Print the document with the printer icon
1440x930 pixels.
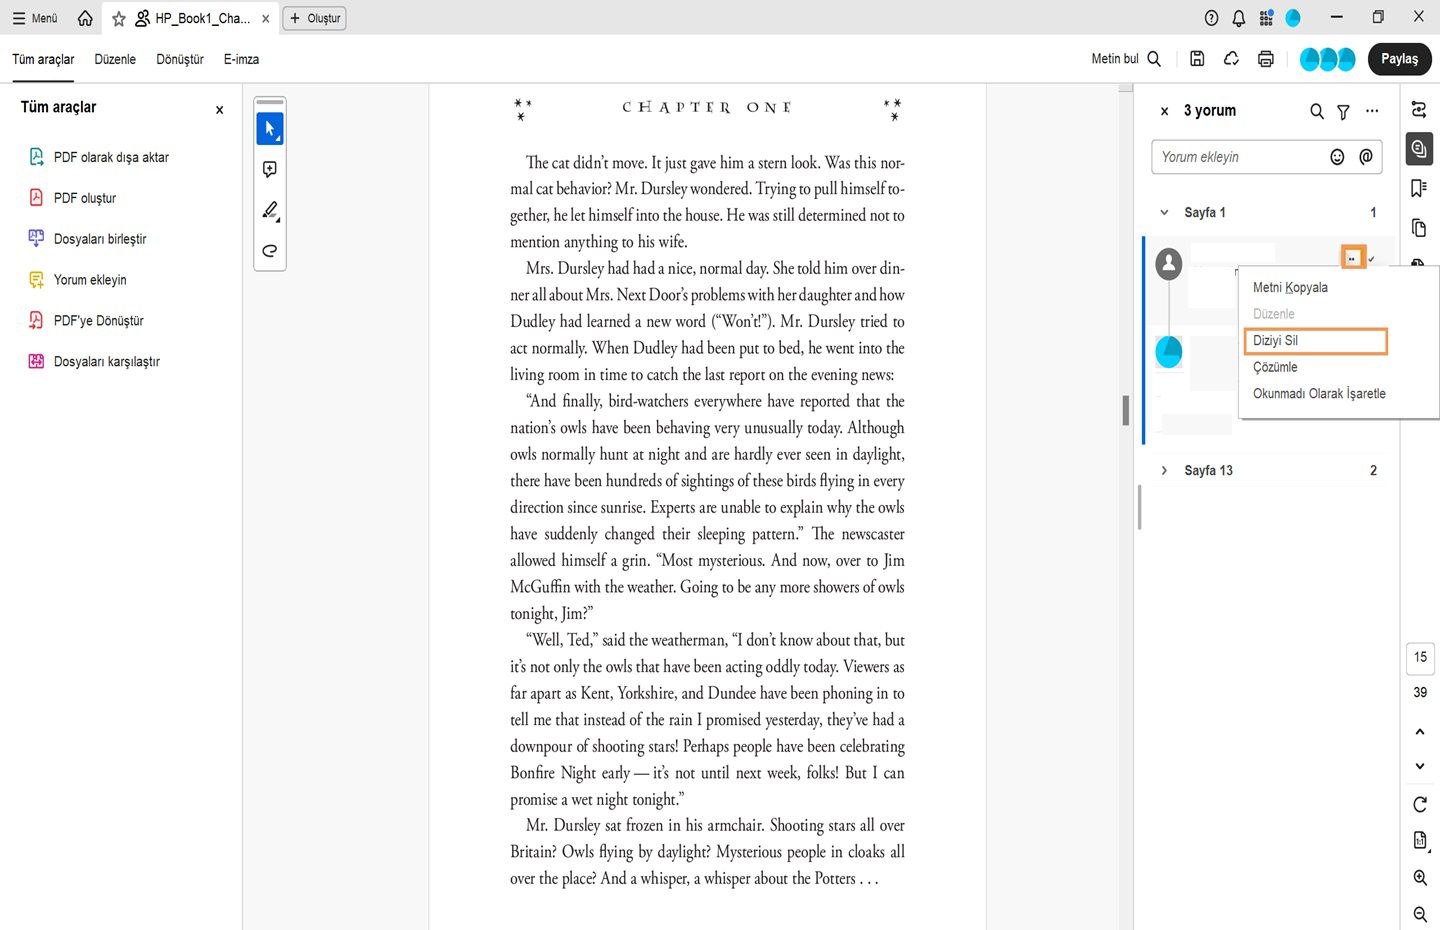coord(1266,59)
